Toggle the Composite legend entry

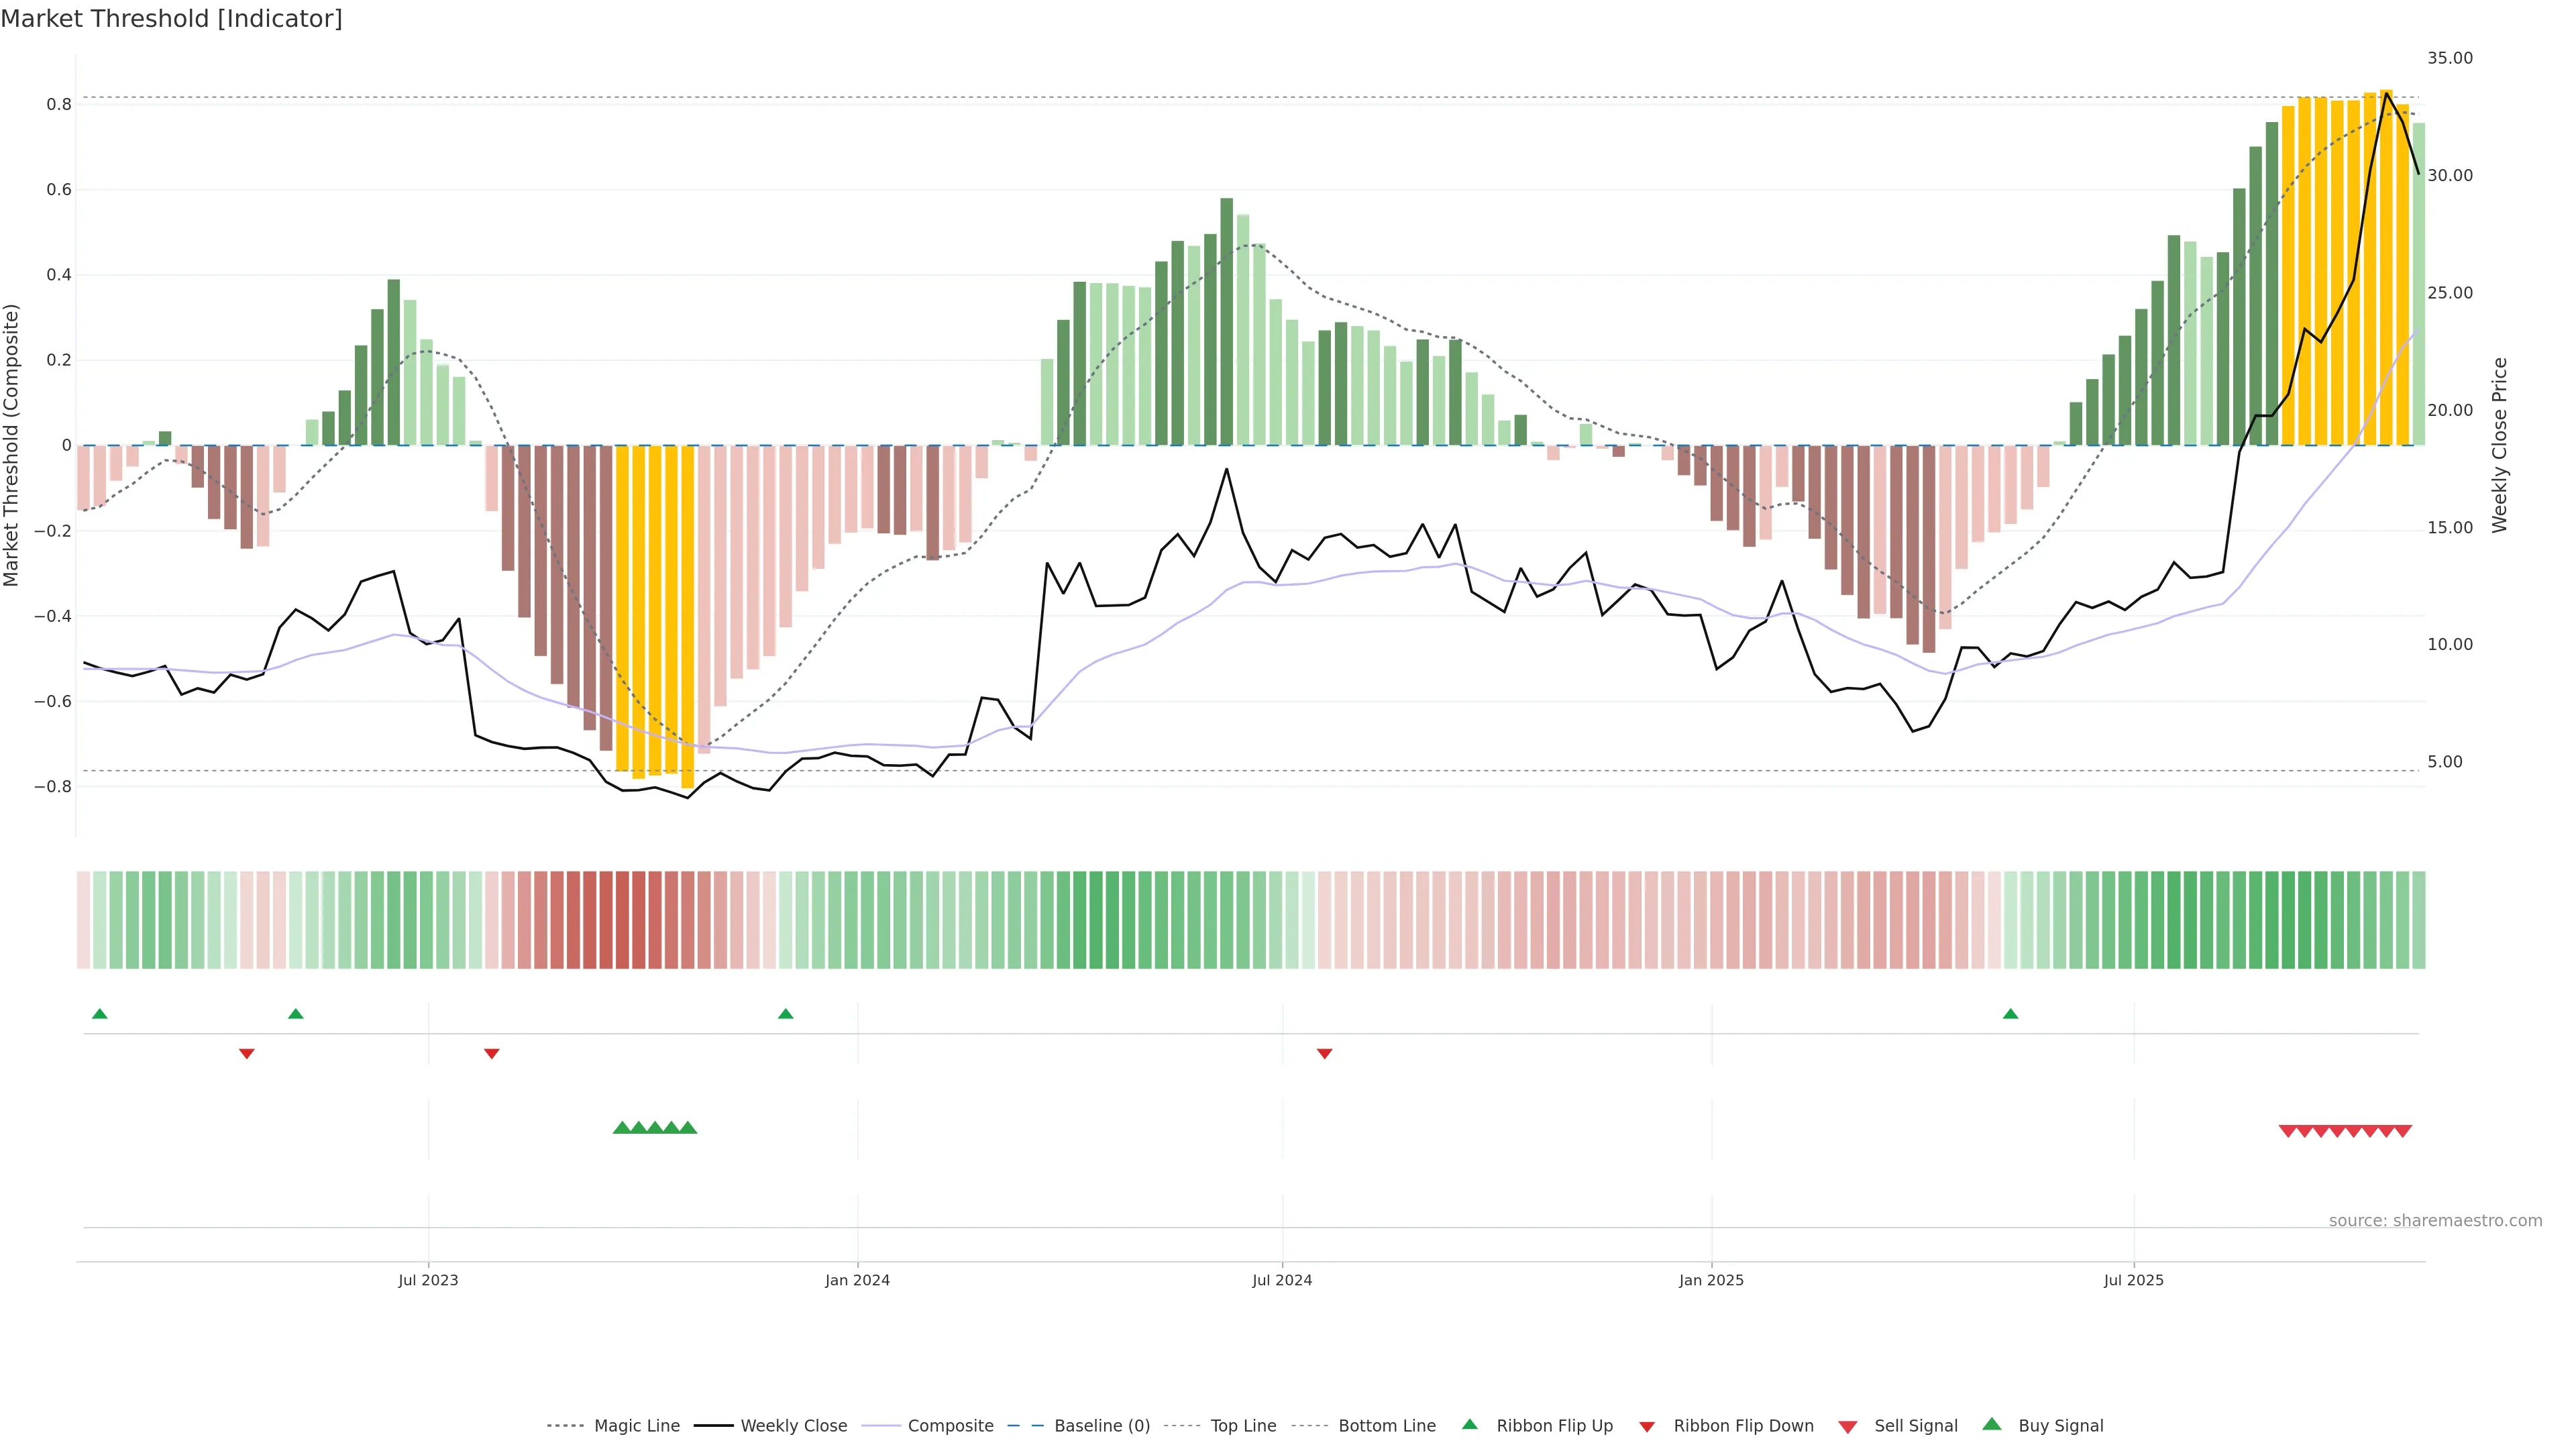[x=950, y=1426]
